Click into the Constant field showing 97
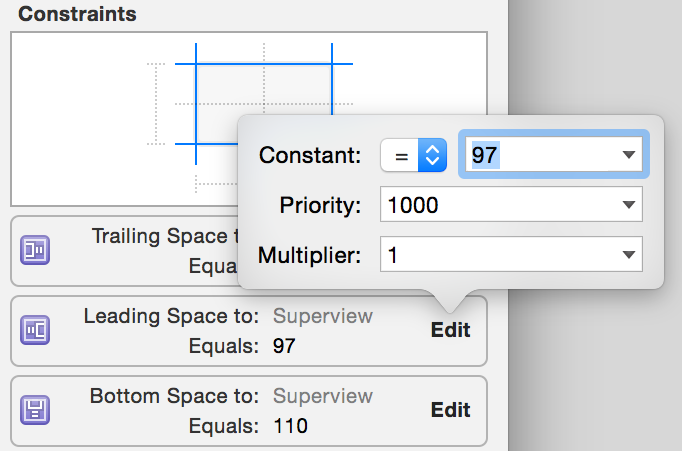Viewport: 682px width, 451px height. click(540, 155)
